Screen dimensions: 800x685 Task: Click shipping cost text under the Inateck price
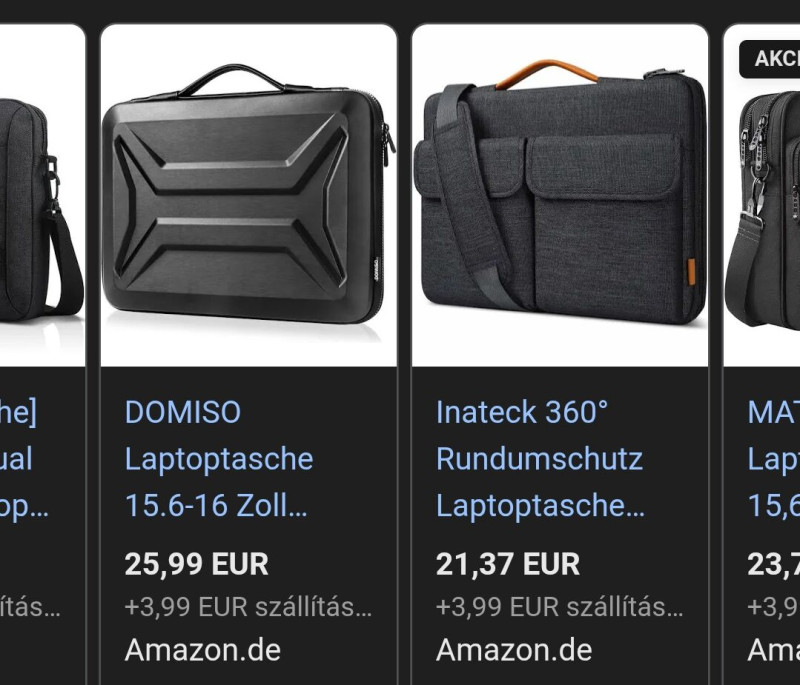pyautogui.click(x=560, y=607)
